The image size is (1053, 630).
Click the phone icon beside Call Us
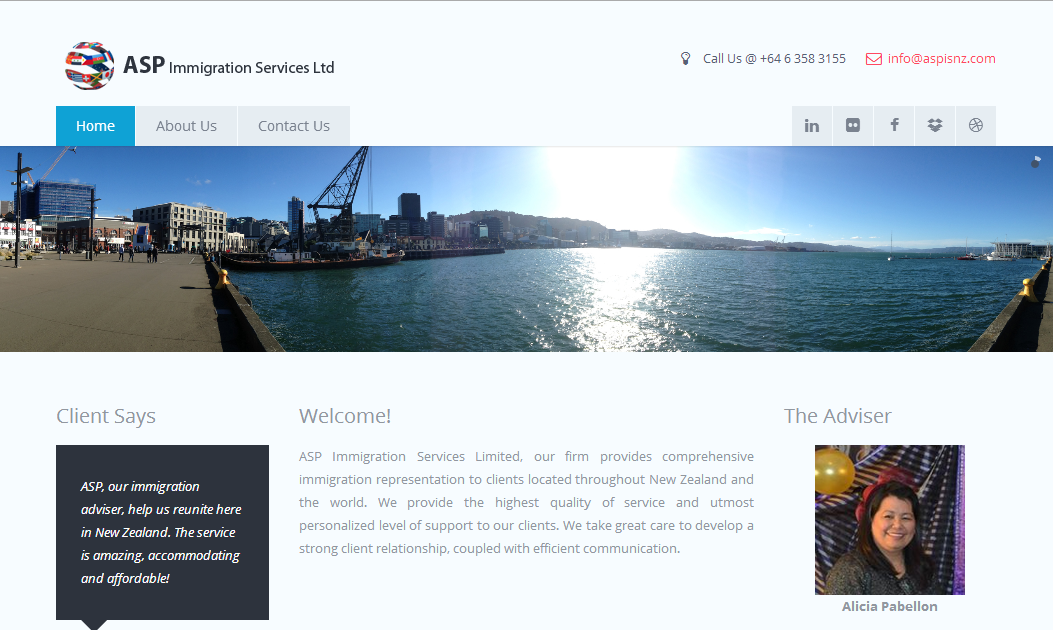click(x=685, y=58)
